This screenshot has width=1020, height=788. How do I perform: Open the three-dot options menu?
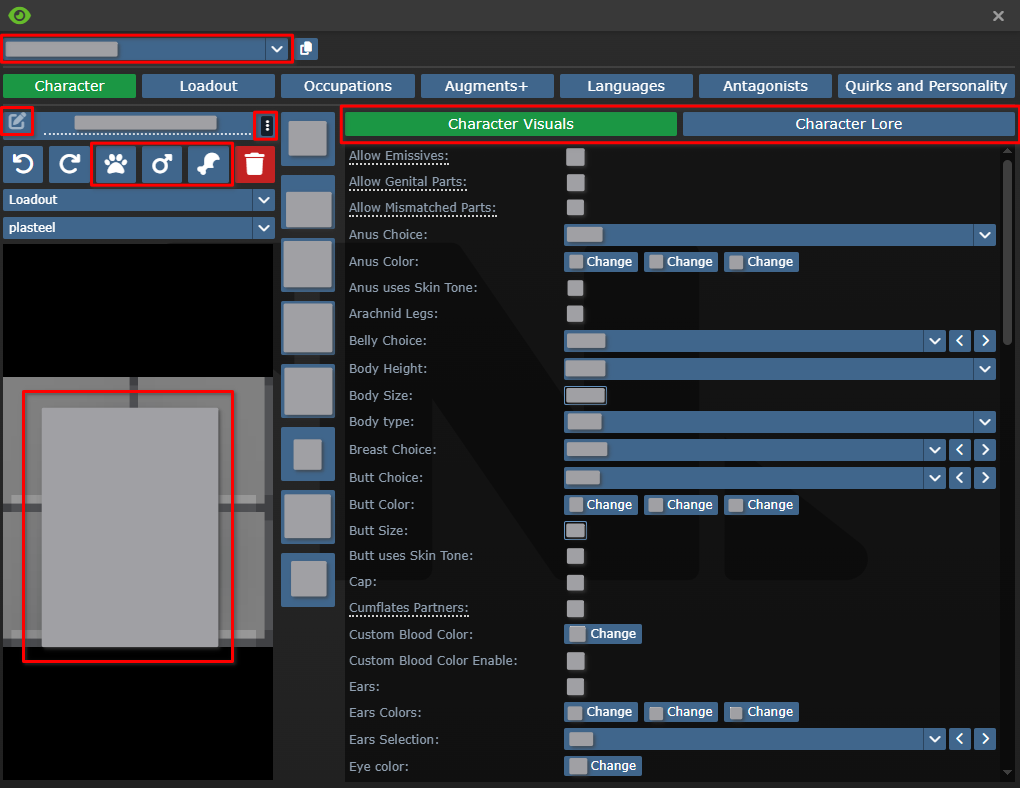(x=266, y=125)
